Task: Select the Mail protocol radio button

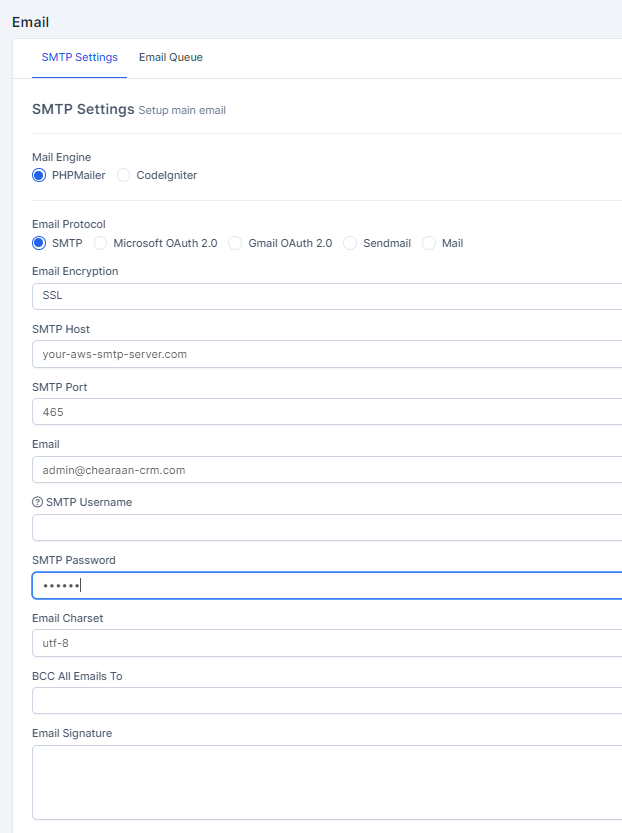Action: coord(429,243)
